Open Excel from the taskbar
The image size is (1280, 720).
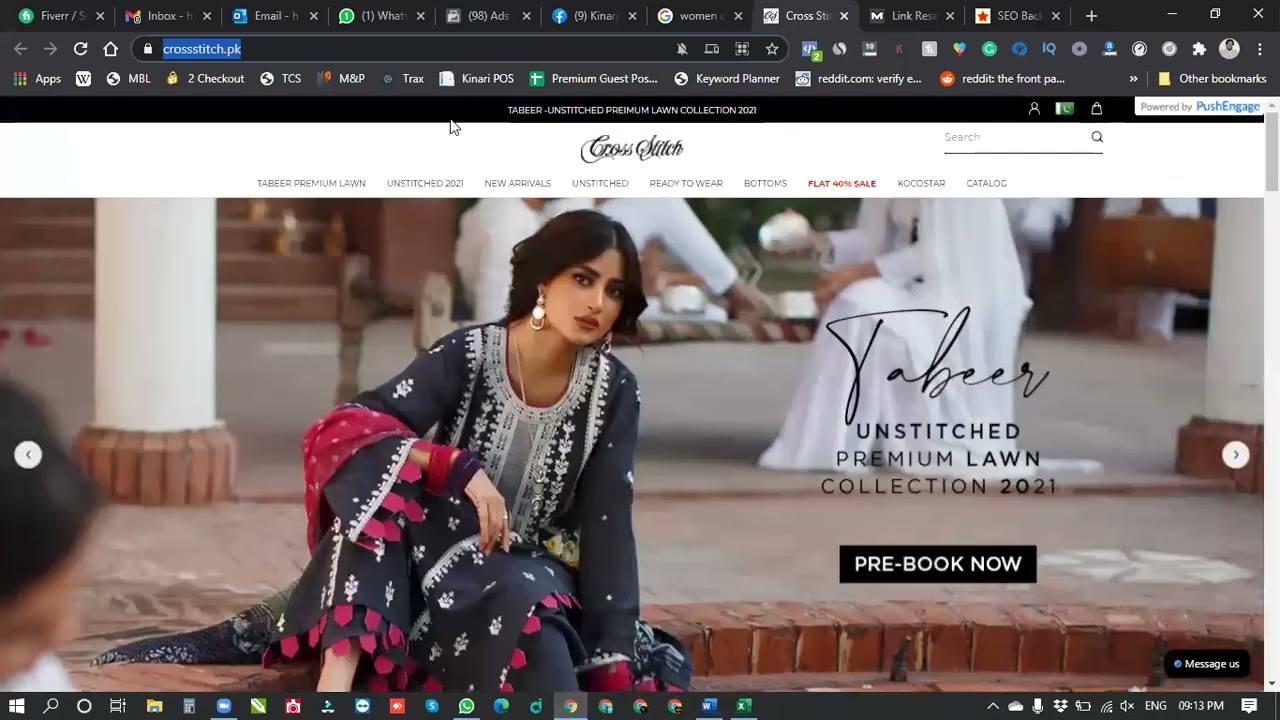click(743, 706)
